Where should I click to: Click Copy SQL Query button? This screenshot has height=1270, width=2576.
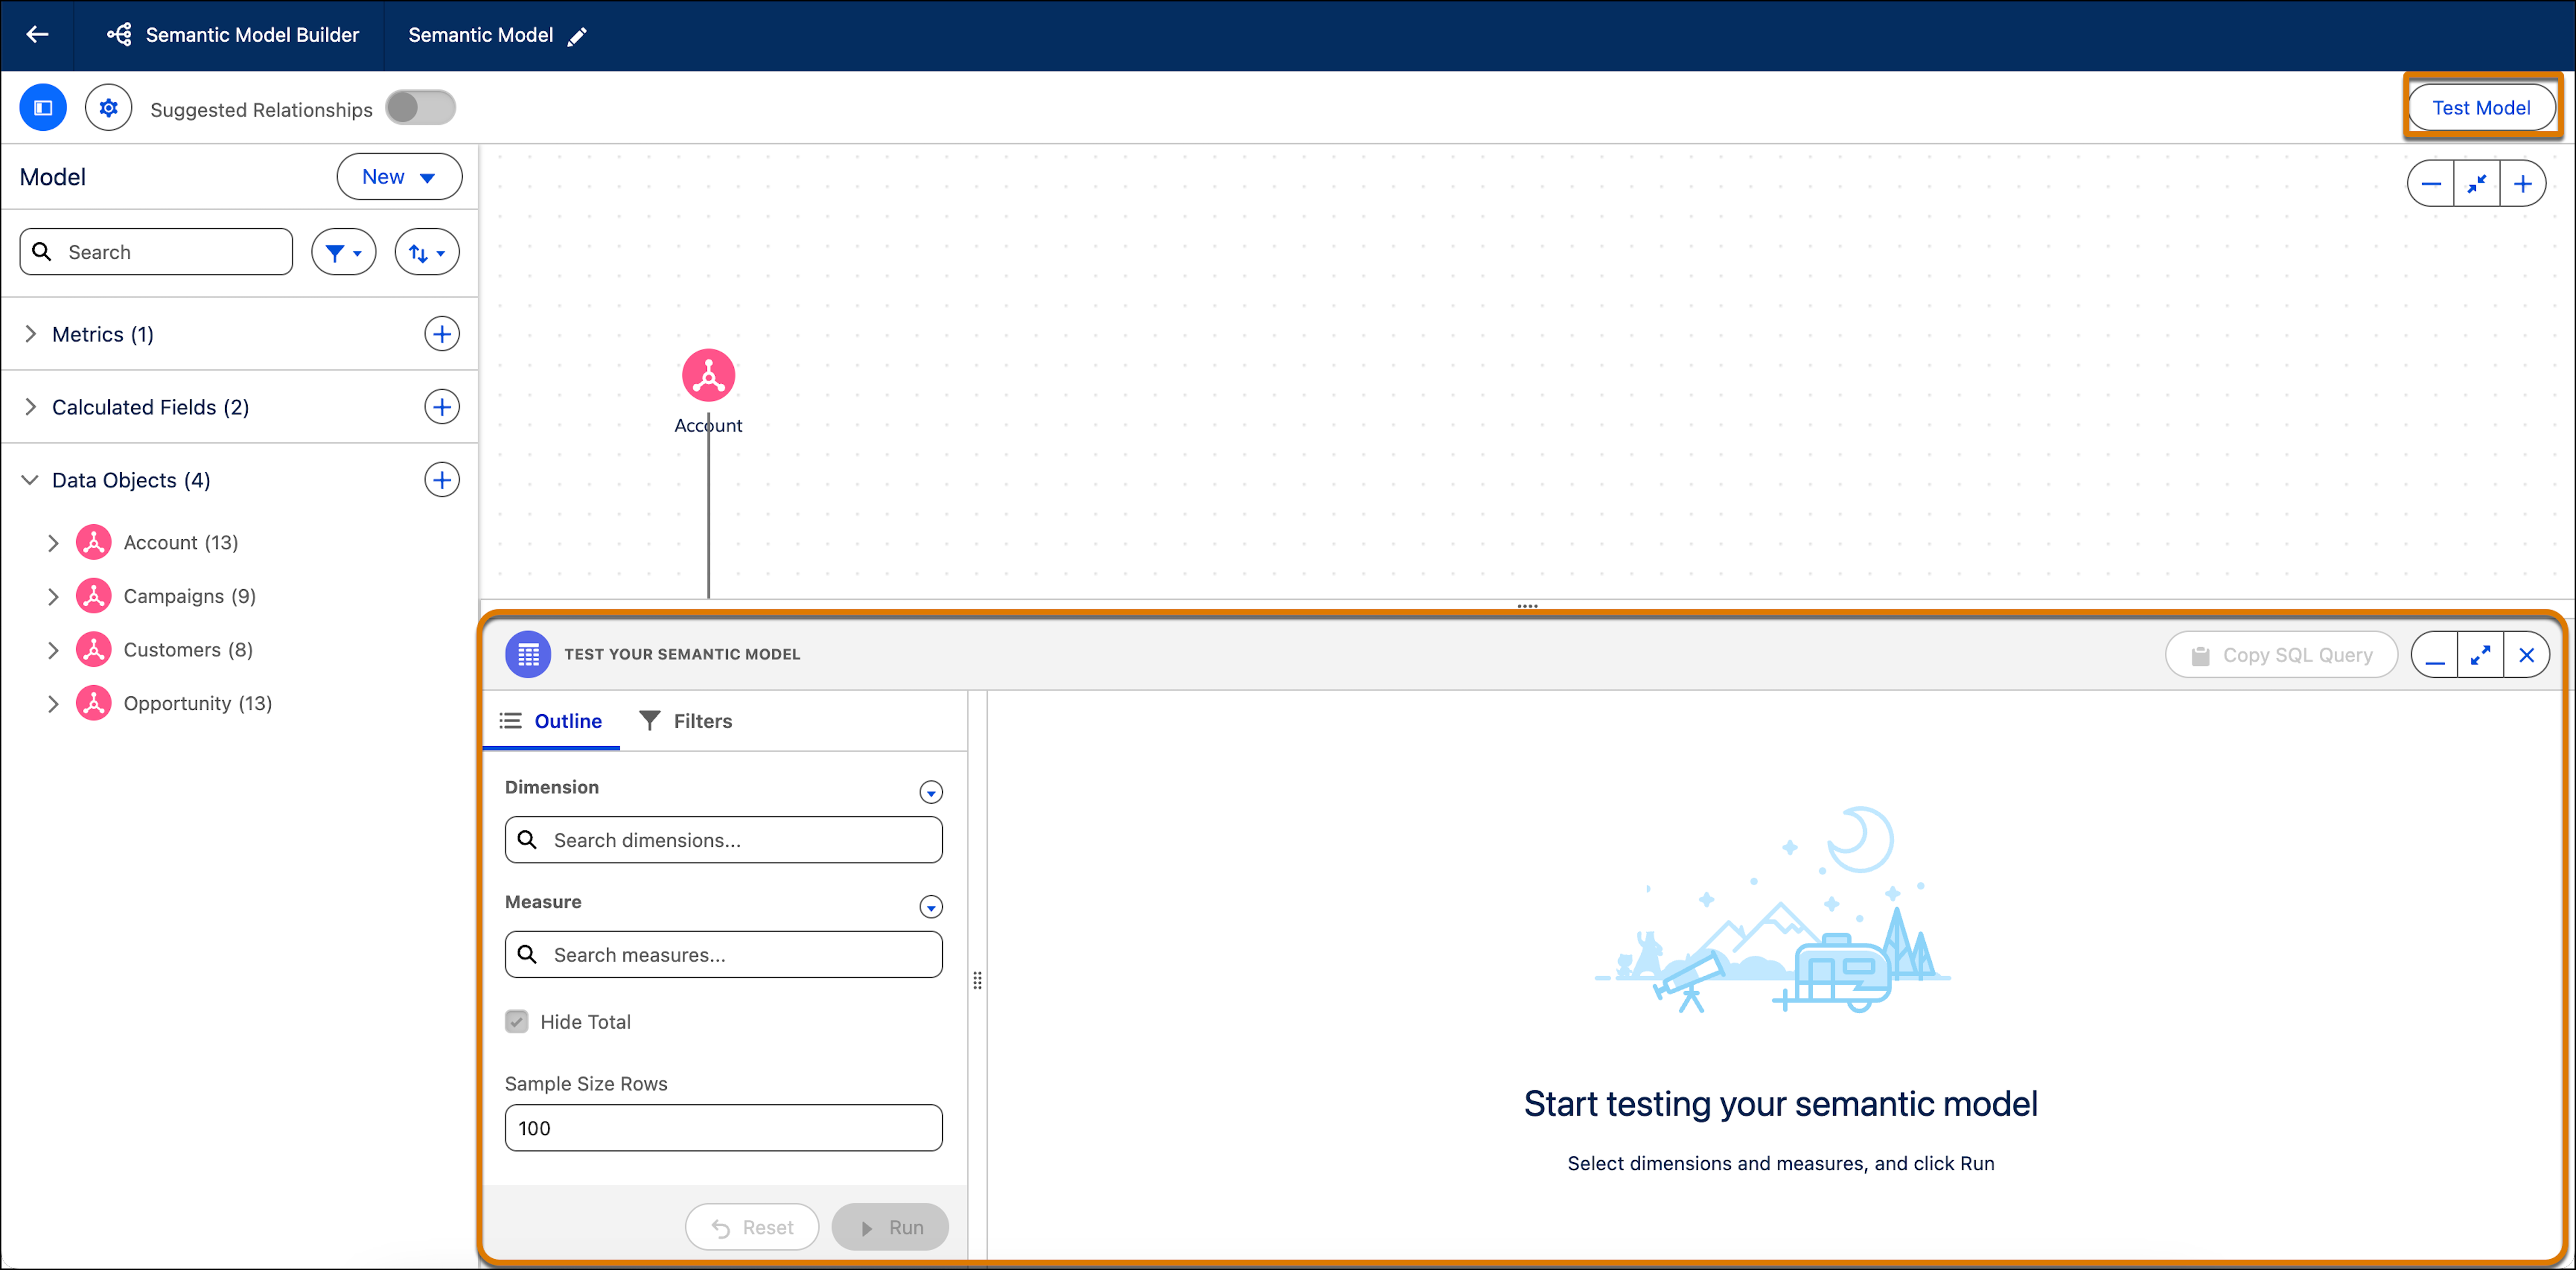click(x=2282, y=656)
